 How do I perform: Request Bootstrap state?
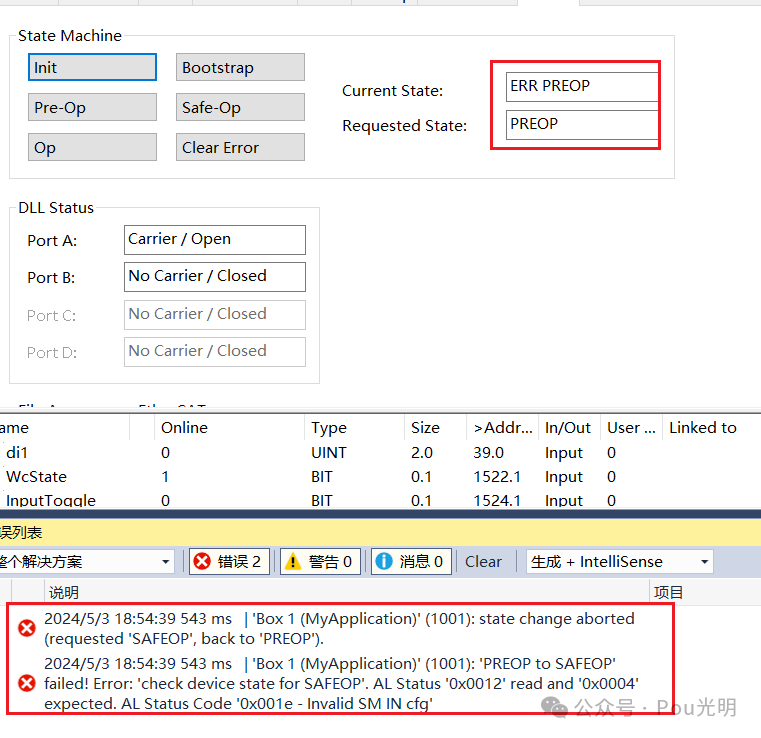coord(240,67)
